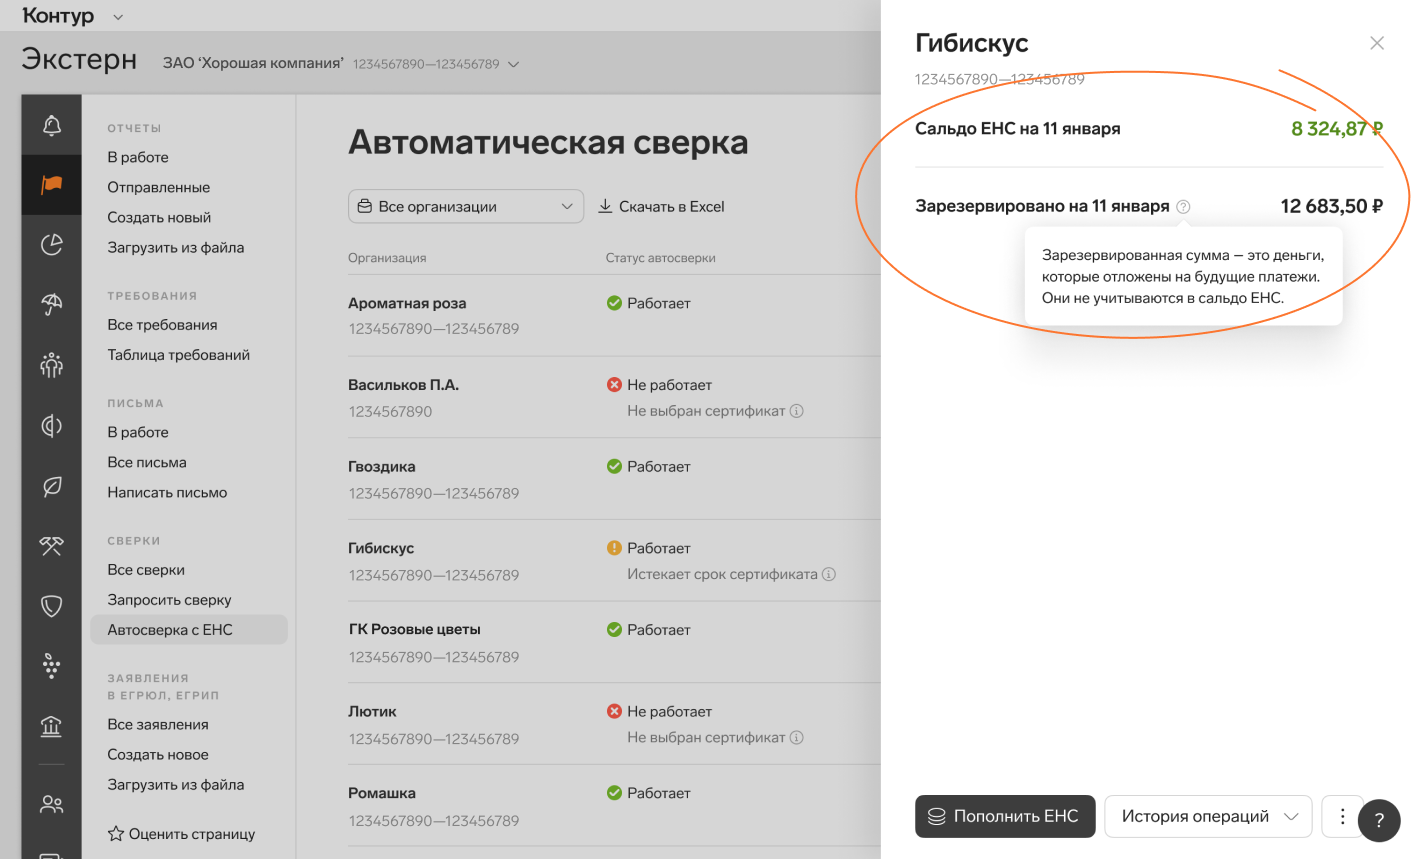Open the bank building sidebar icon
Viewport: 1418px width, 859px height.
(x=51, y=726)
